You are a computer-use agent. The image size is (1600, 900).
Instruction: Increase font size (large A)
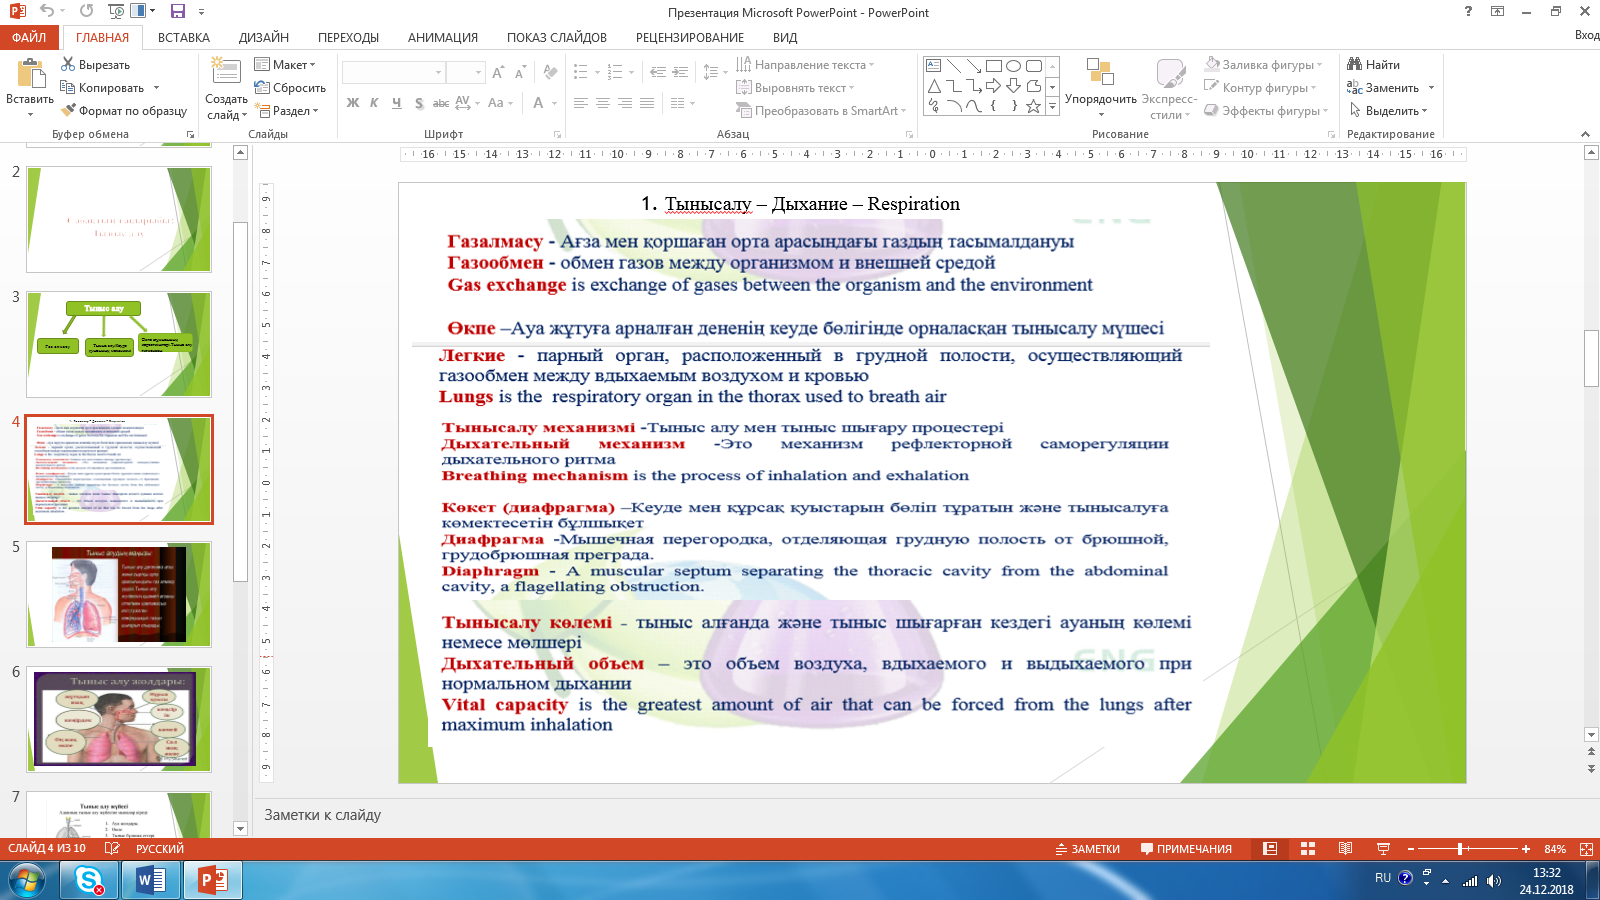pyautogui.click(x=497, y=73)
